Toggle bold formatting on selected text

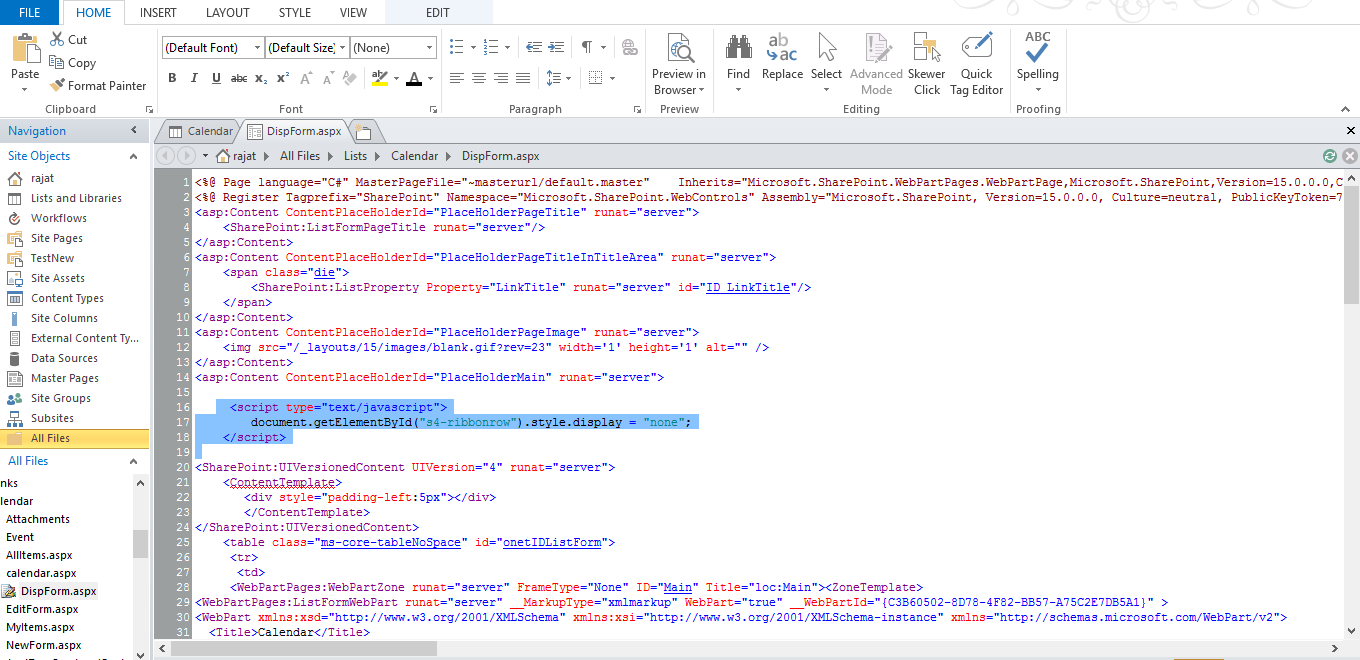point(171,77)
